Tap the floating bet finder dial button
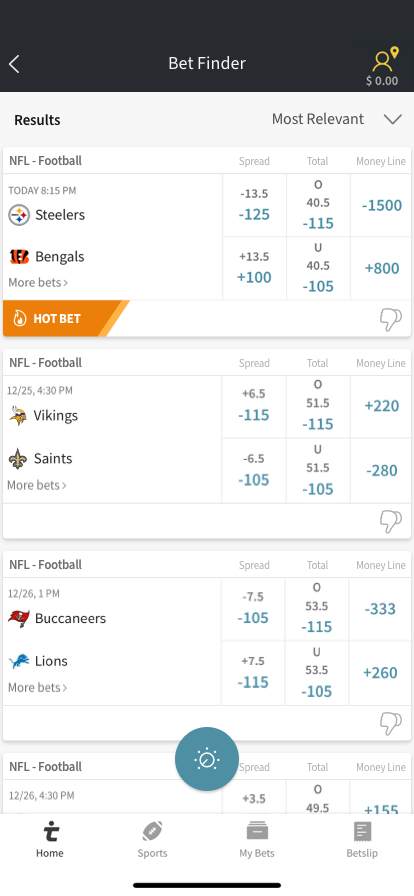This screenshot has width=414, height=896. coord(207,759)
